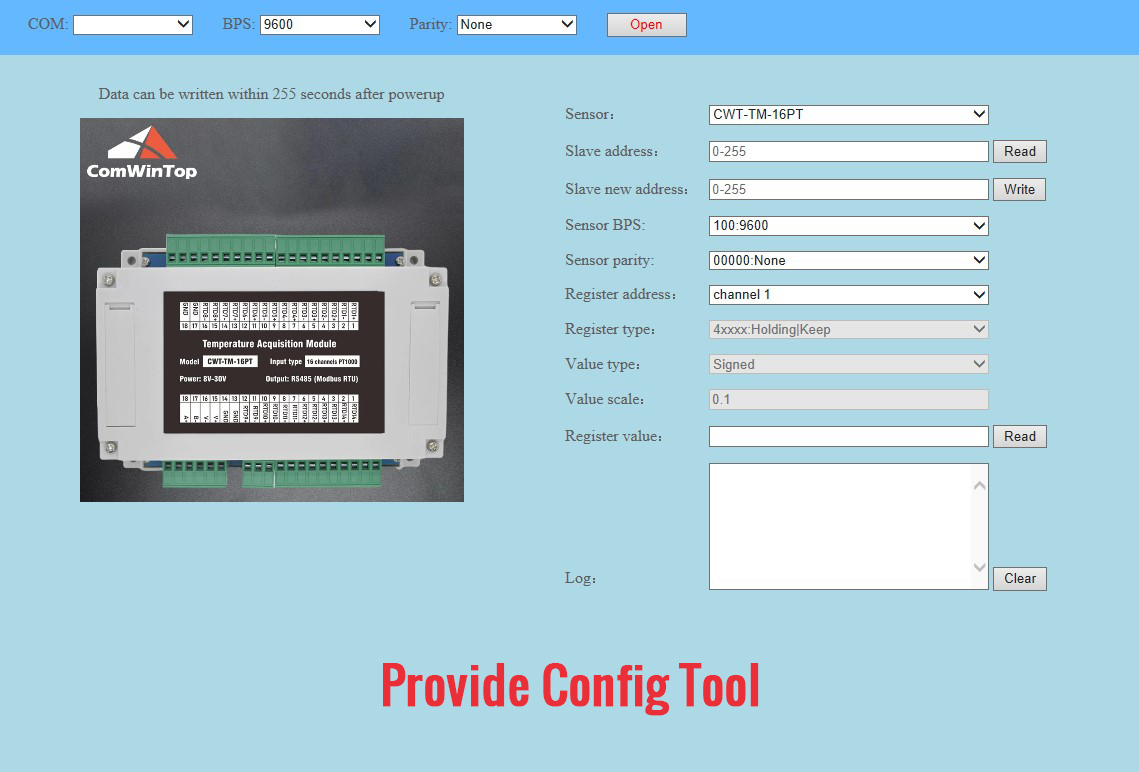Click the Register type Holding|Keep dropdown
Image resolution: width=1139 pixels, height=772 pixels.
pyautogui.click(x=848, y=330)
